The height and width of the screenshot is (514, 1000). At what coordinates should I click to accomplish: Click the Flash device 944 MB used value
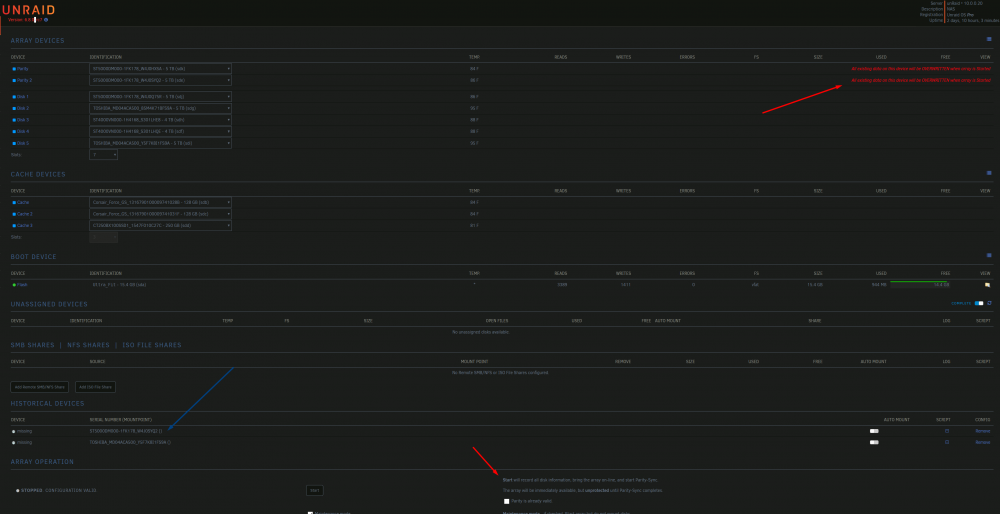[879, 284]
